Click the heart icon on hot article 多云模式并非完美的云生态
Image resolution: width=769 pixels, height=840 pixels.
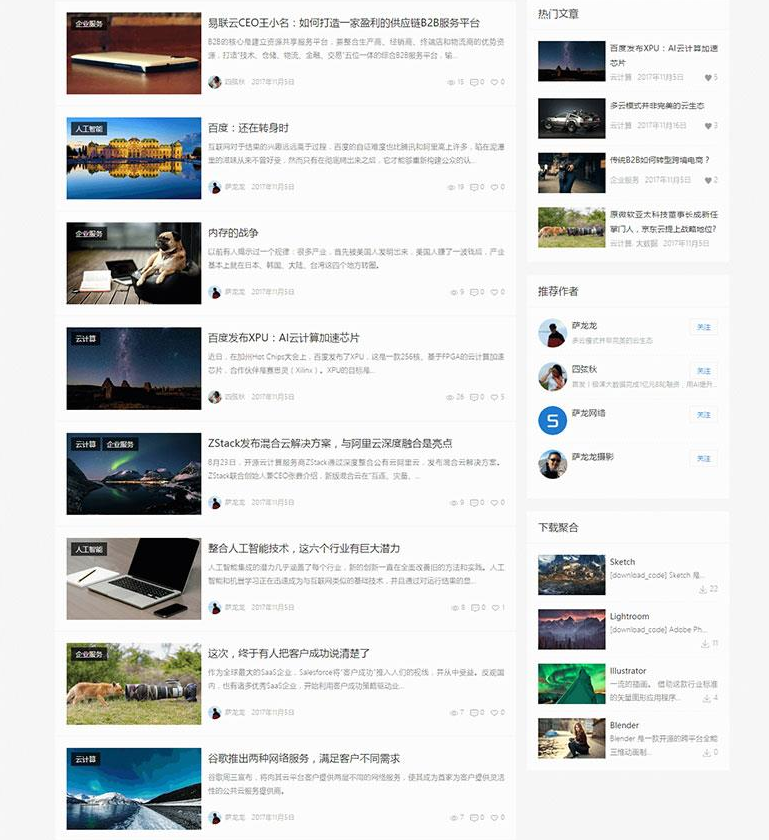[x=707, y=125]
